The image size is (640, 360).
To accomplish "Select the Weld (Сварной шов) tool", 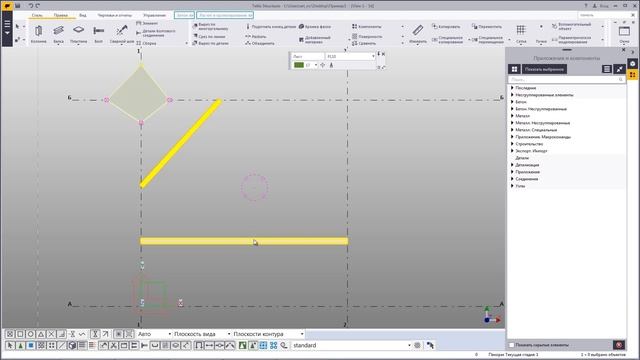I will coord(122,33).
